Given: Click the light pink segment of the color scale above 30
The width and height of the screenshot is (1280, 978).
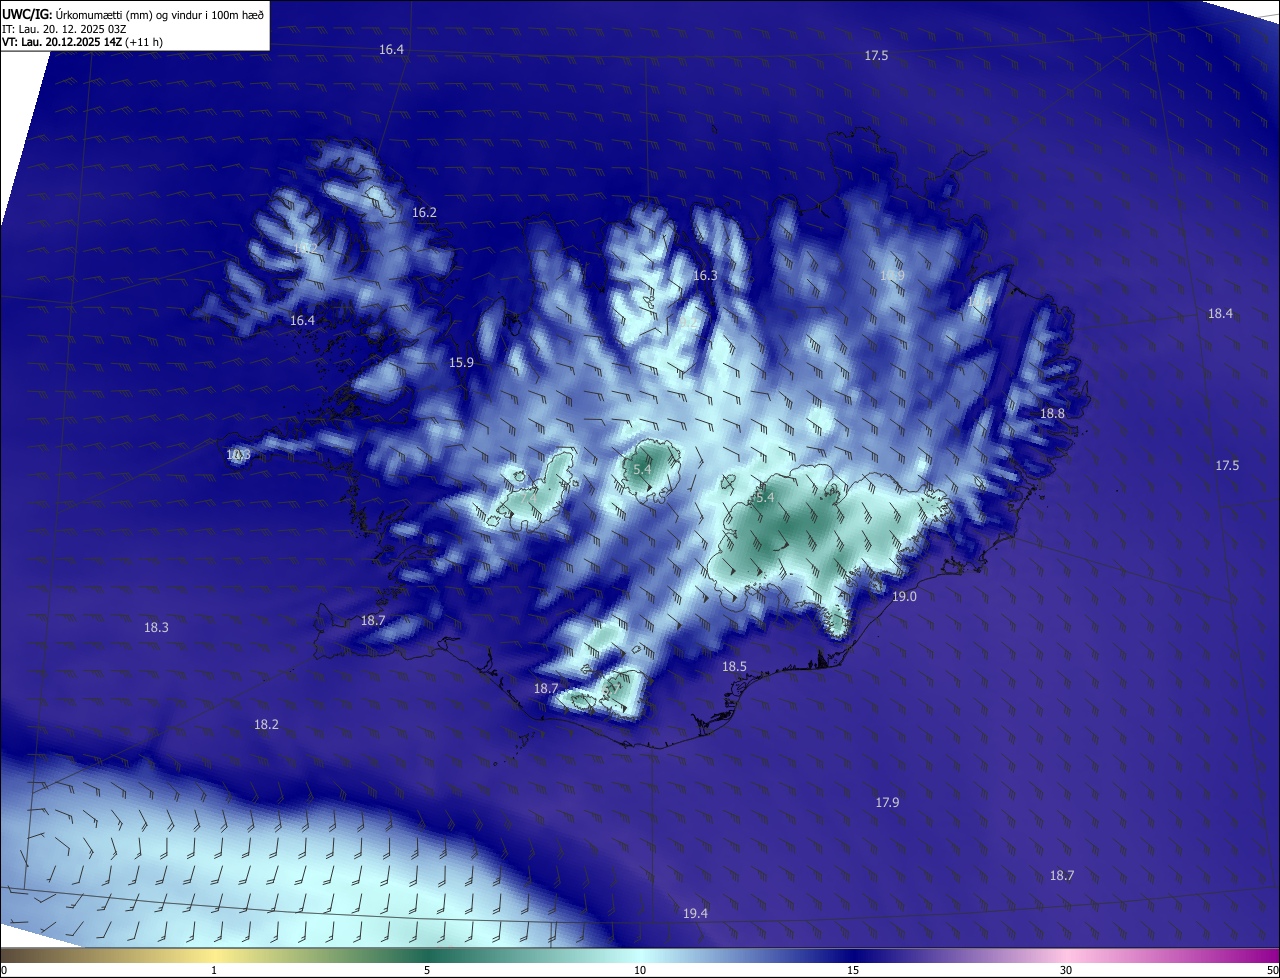Looking at the screenshot, I should [1066, 955].
